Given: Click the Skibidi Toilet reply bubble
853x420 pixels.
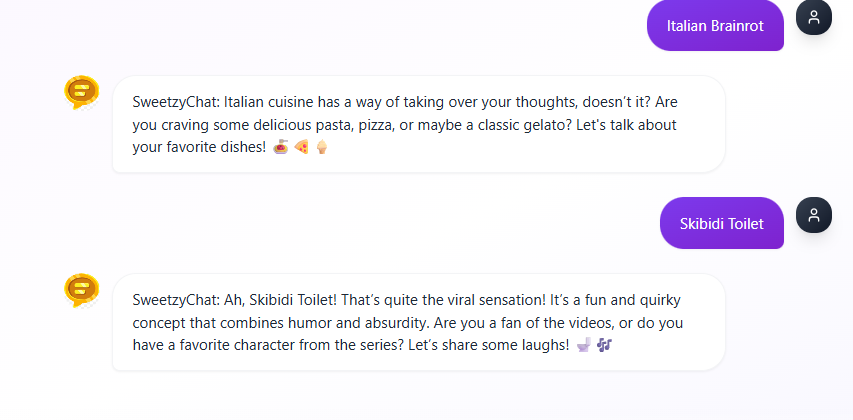Looking at the screenshot, I should coord(418,322).
